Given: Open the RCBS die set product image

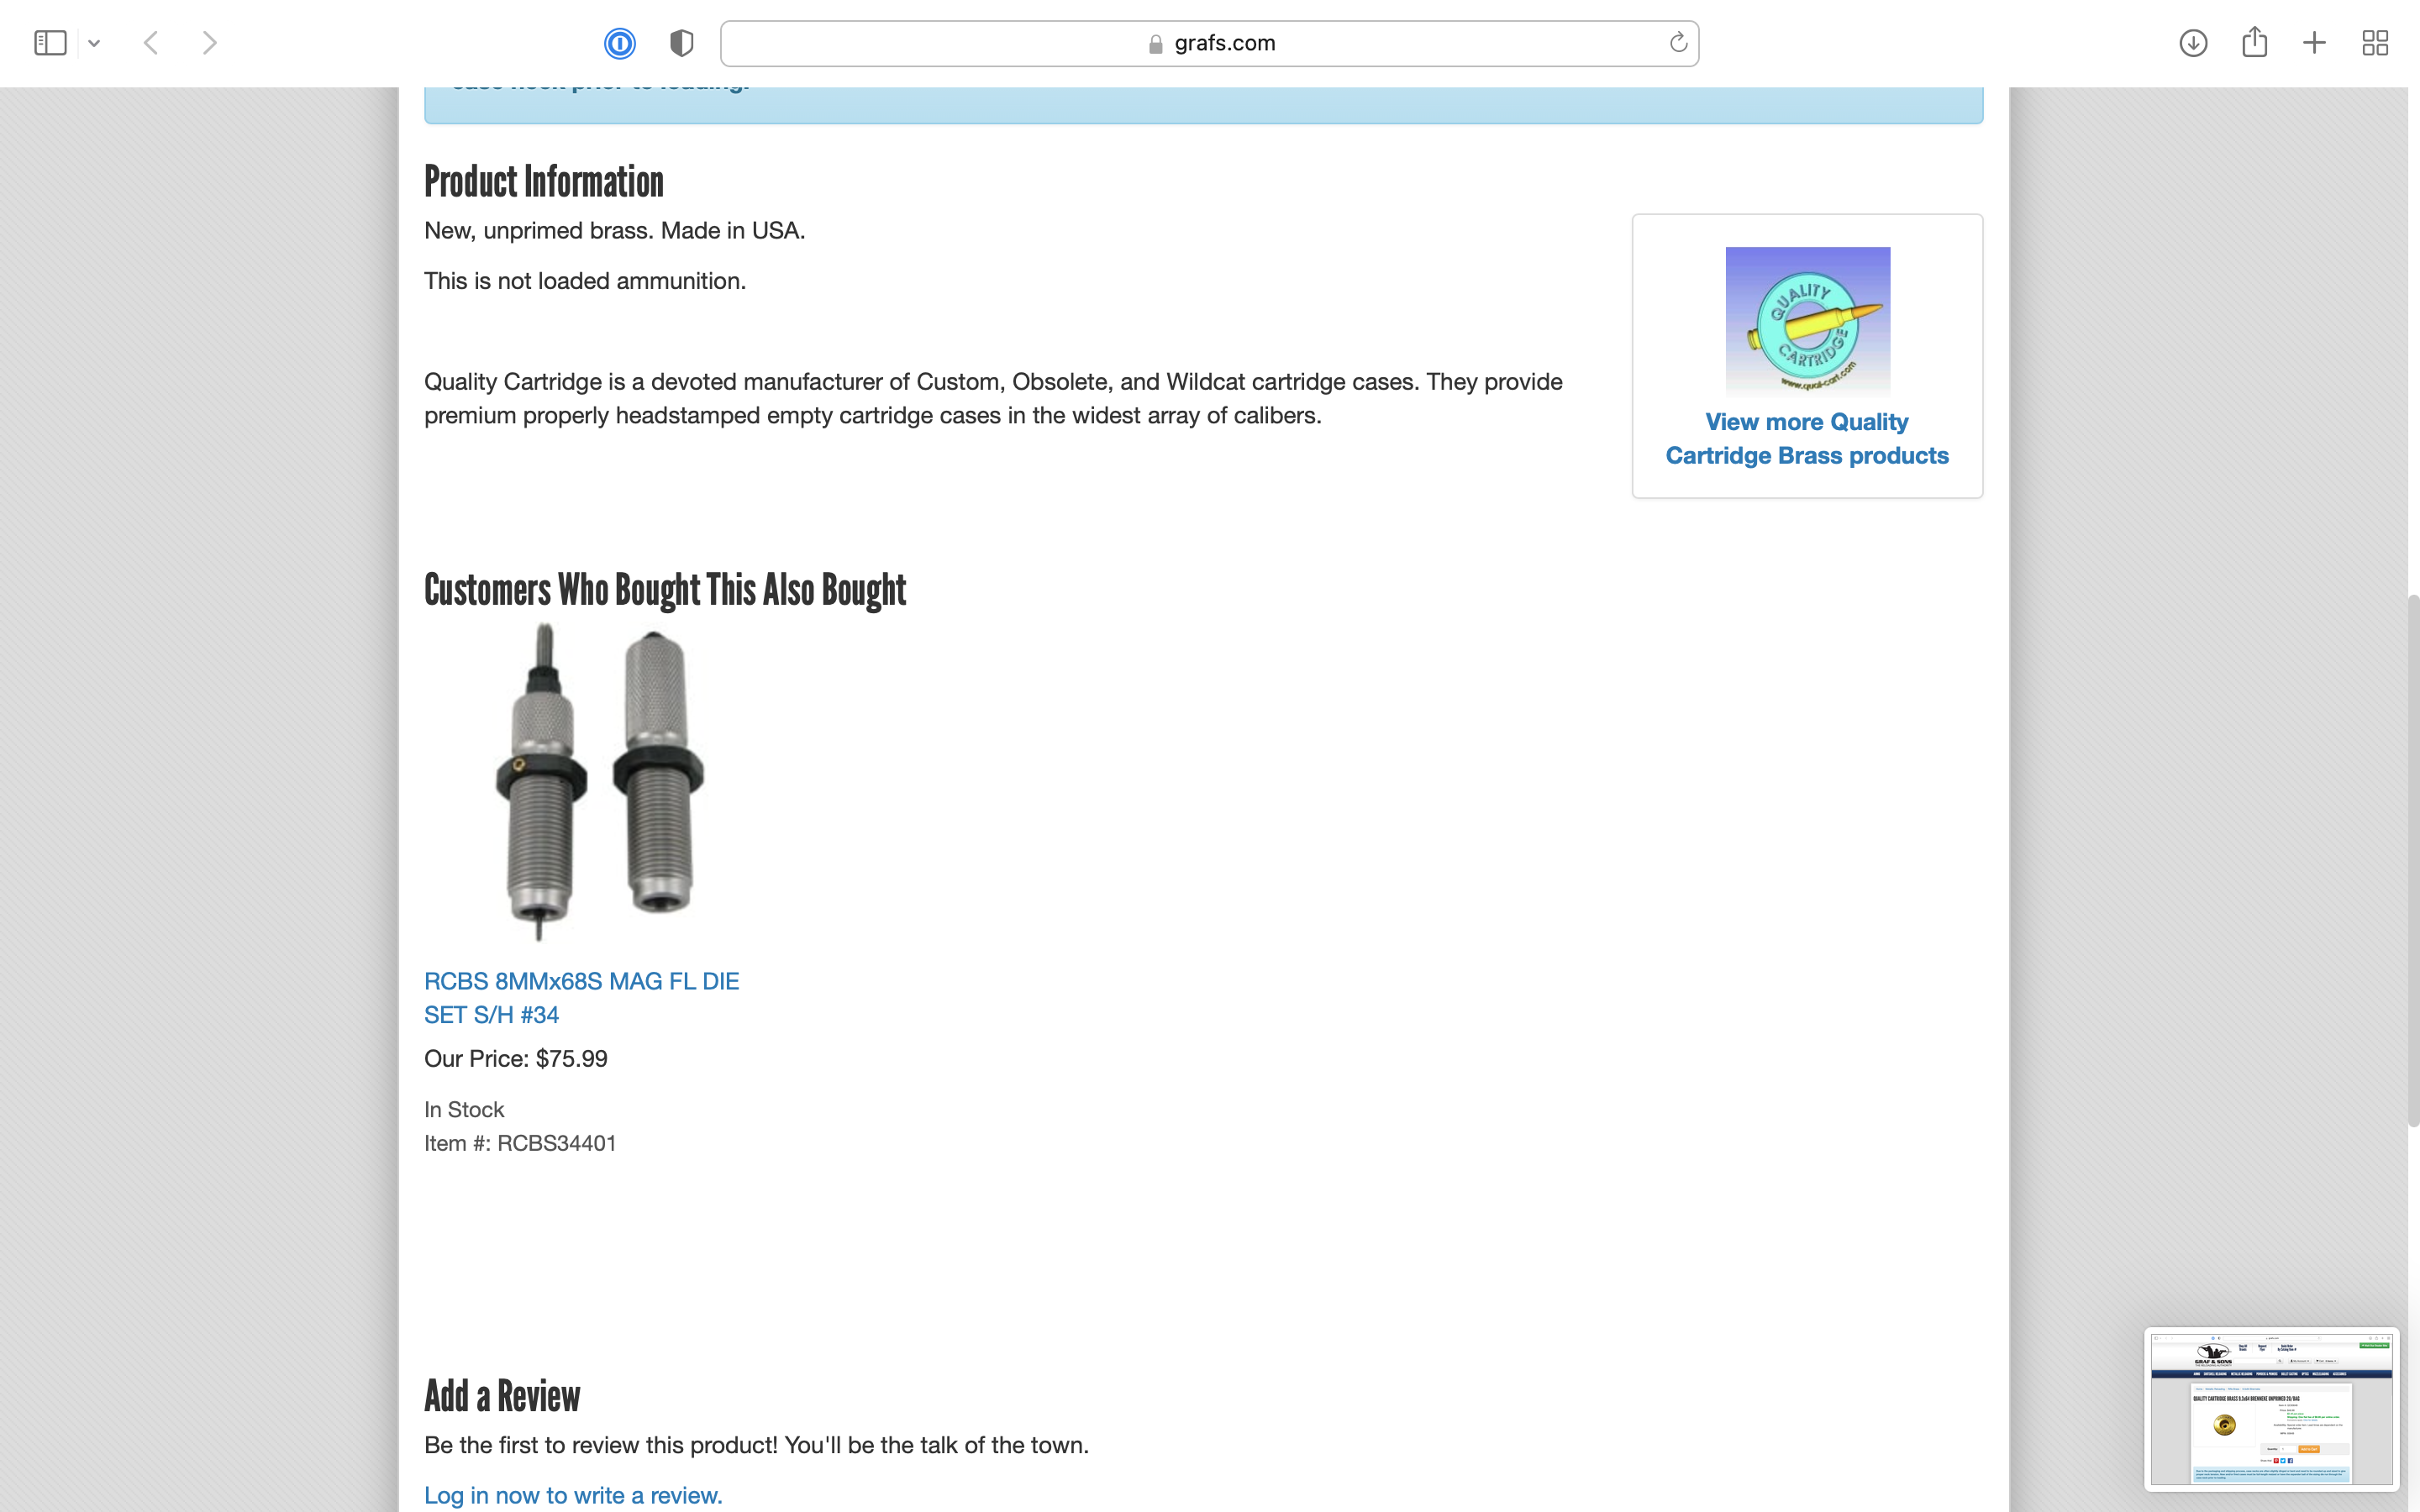Looking at the screenshot, I should point(599,783).
